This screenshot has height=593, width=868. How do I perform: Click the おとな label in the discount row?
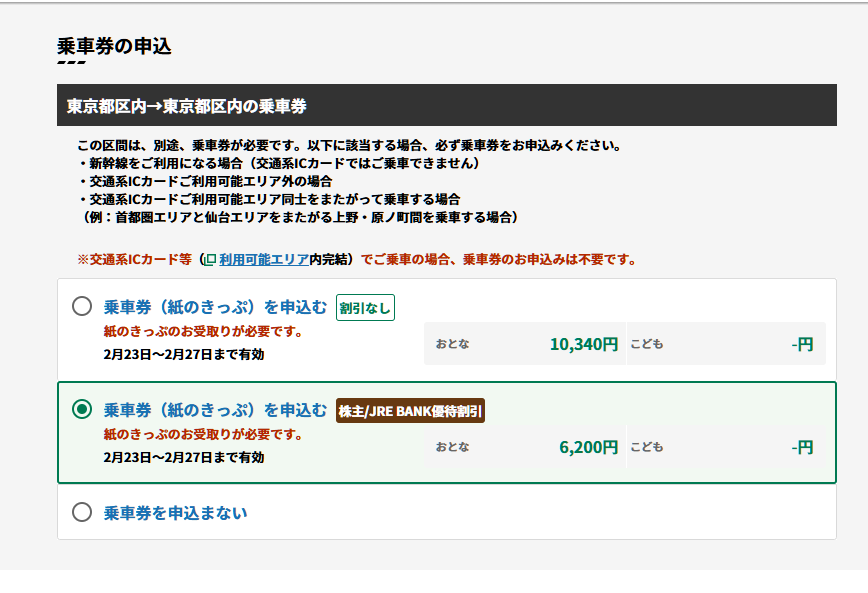pyautogui.click(x=452, y=447)
